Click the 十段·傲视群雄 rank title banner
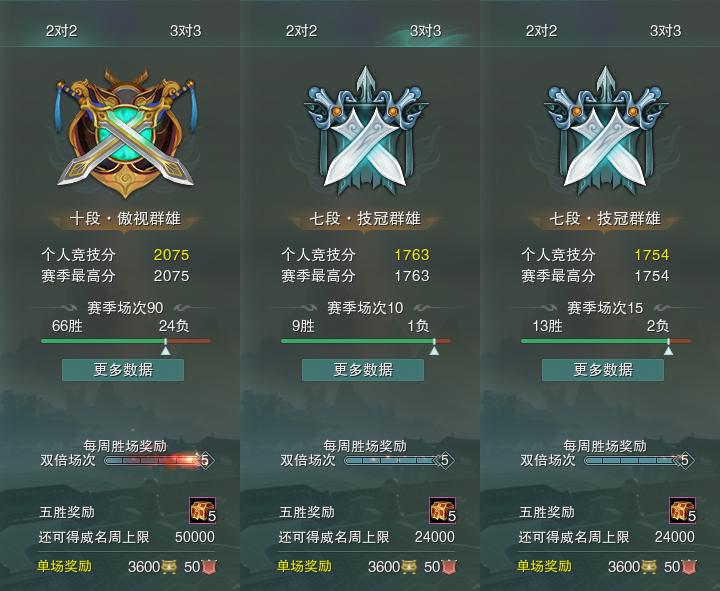Image resolution: width=720 pixels, height=591 pixels. [125, 219]
